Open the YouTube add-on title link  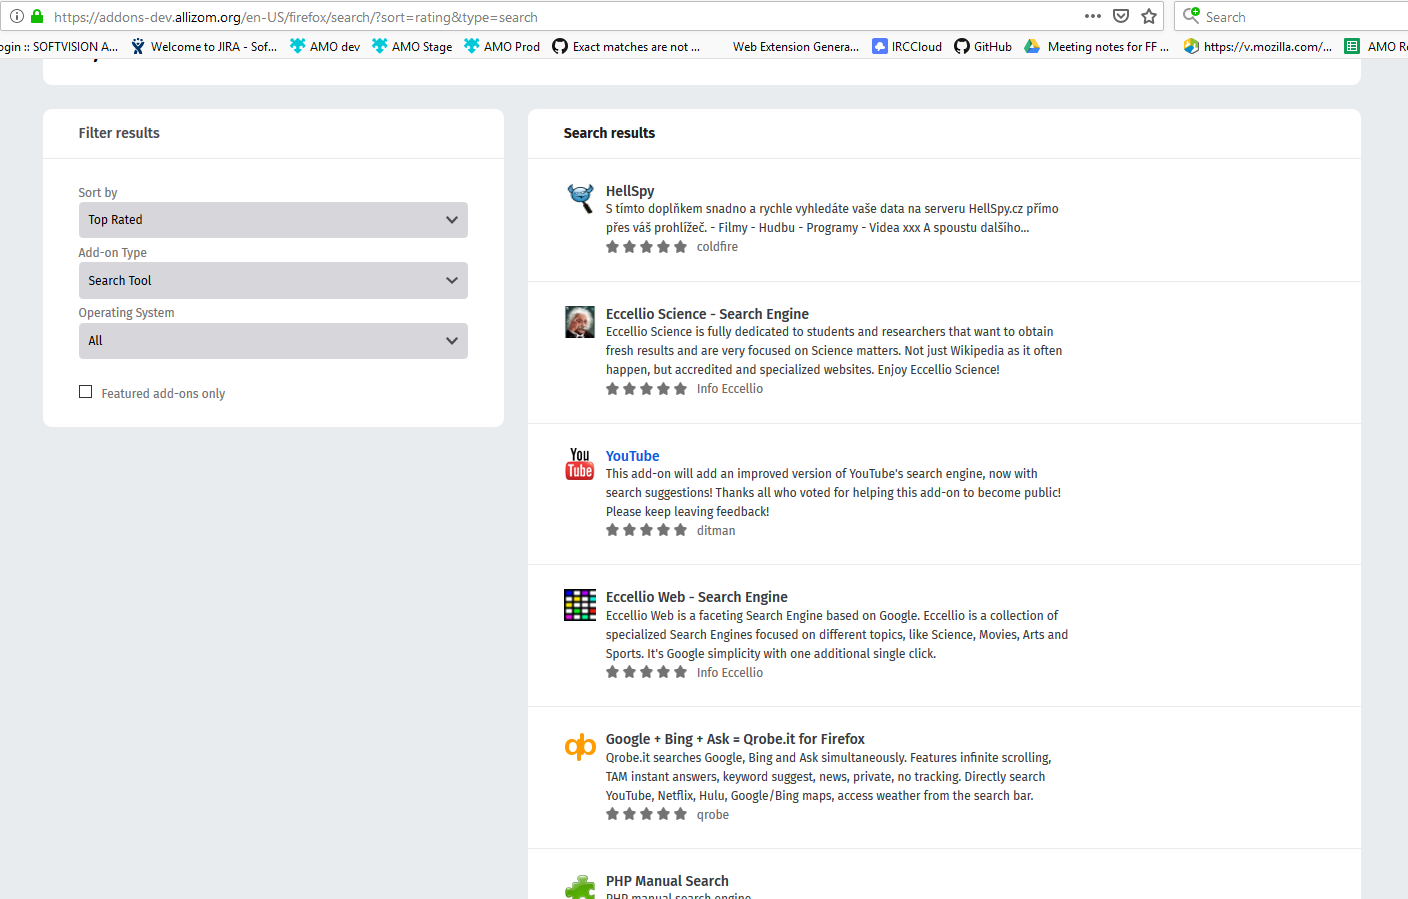pyautogui.click(x=632, y=456)
